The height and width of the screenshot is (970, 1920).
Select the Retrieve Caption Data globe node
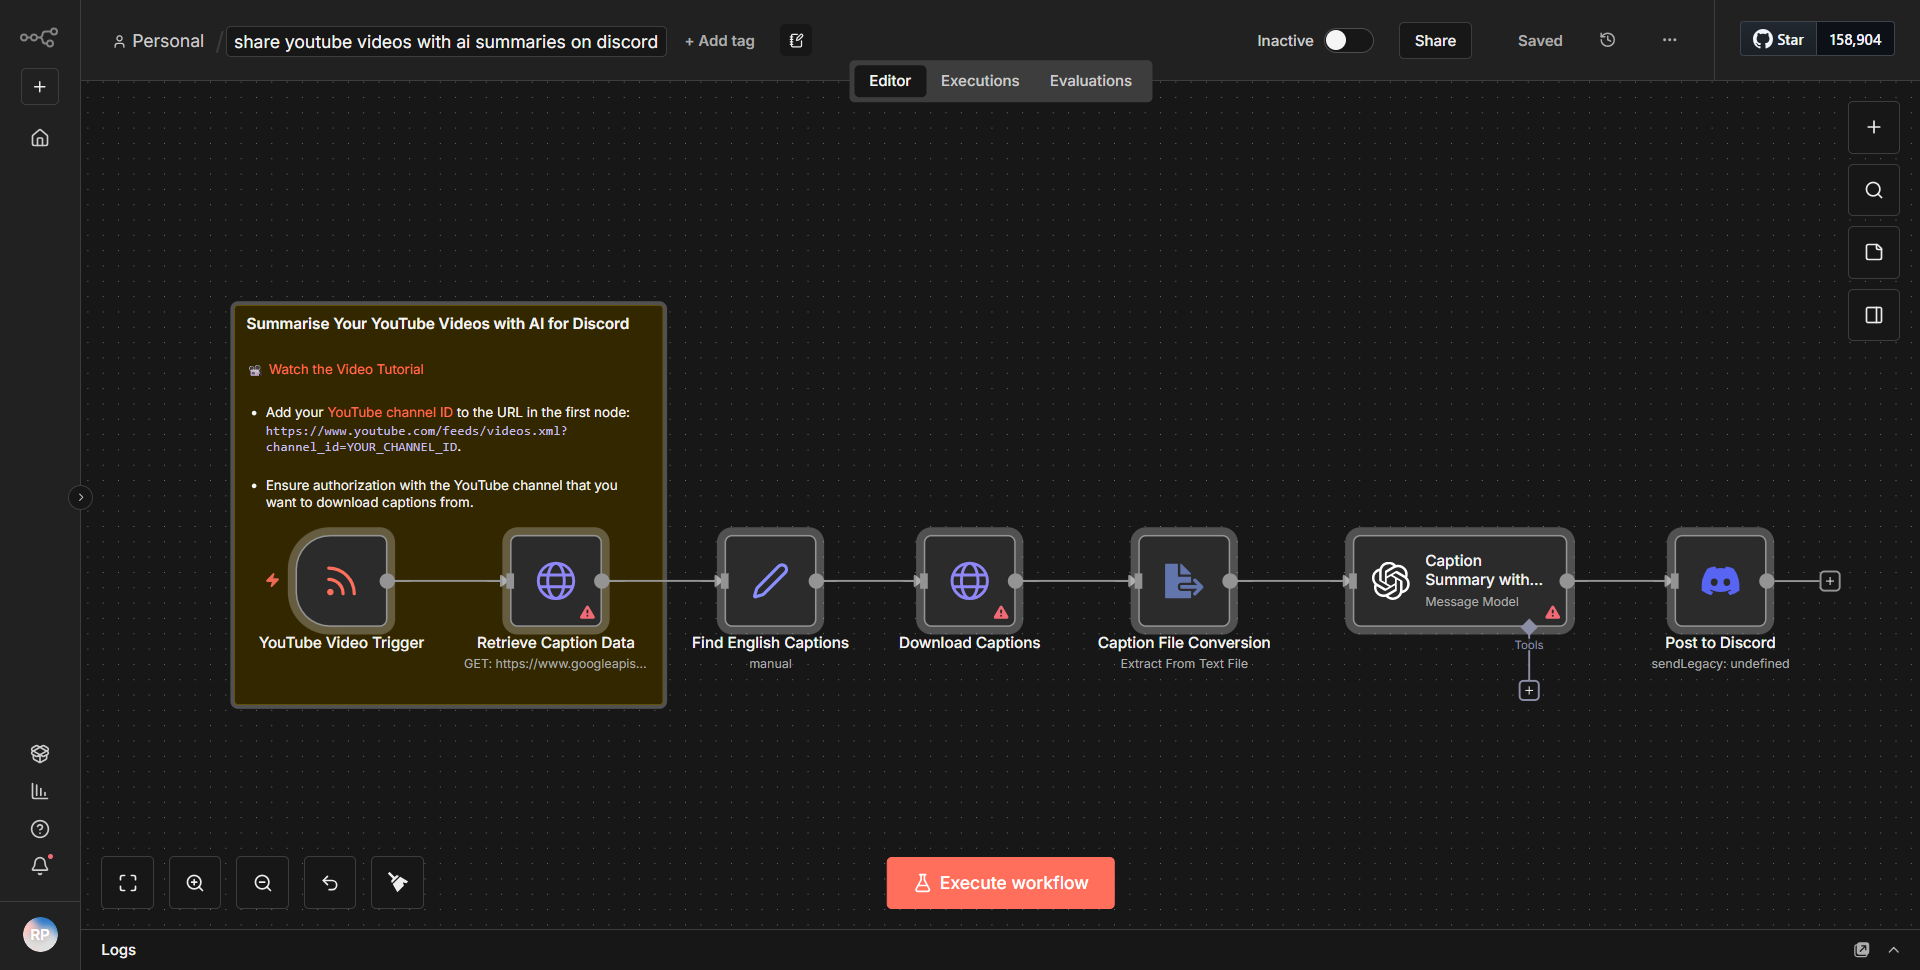556,581
